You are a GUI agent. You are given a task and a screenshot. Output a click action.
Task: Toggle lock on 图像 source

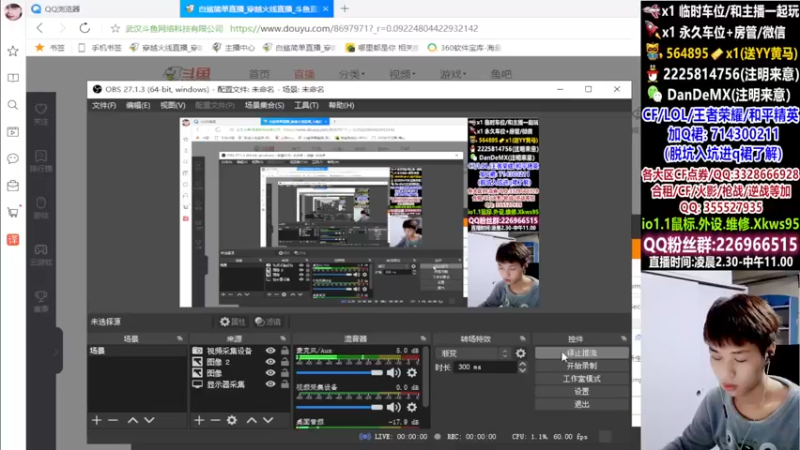[x=285, y=373]
